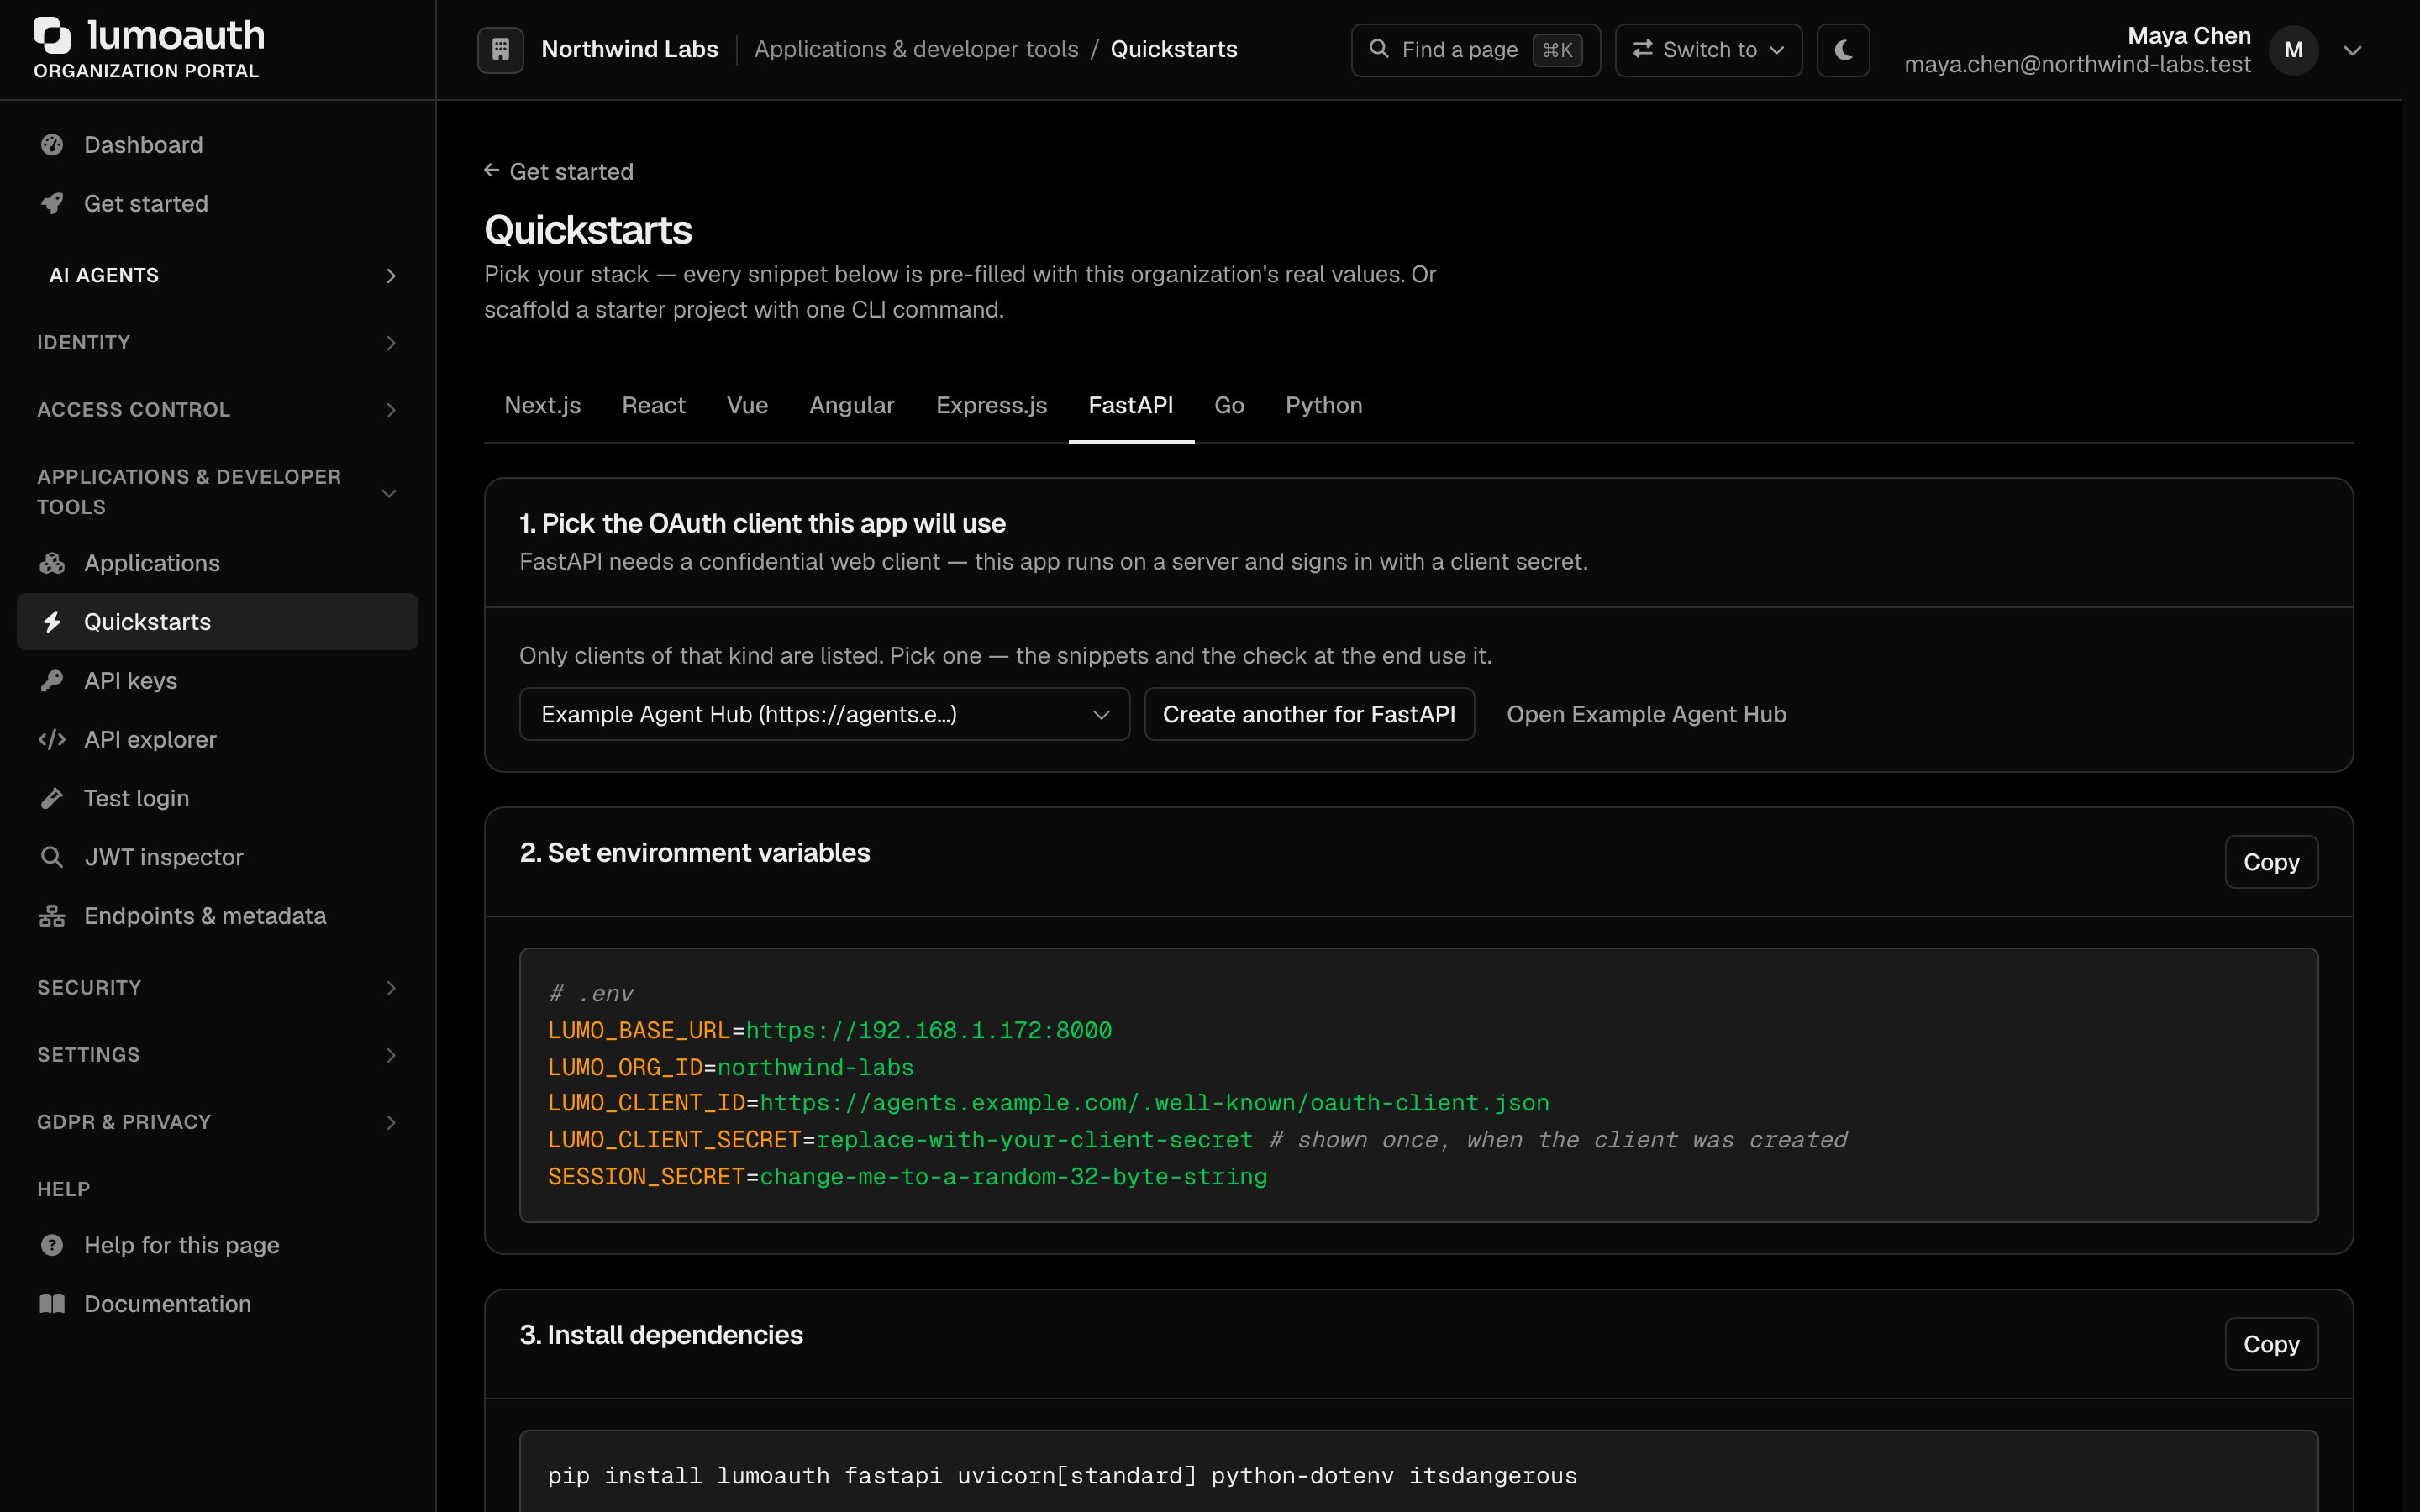Viewport: 2420px width, 1512px height.
Task: Open API explorer code-bracket icon
Action: (x=52, y=739)
